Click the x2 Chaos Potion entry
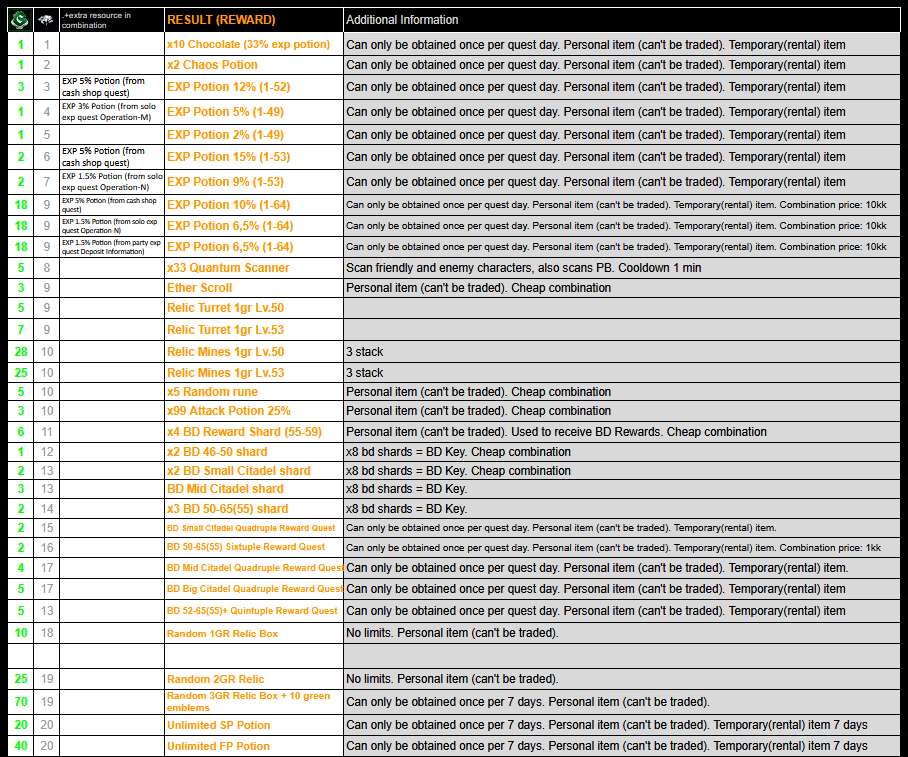The image size is (908, 757). point(212,65)
